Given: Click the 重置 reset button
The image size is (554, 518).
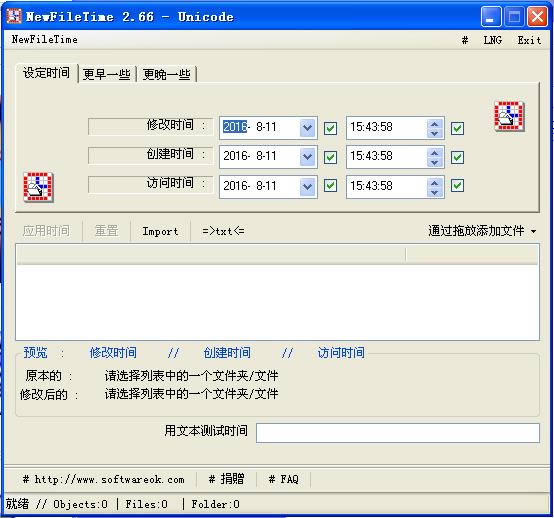Looking at the screenshot, I should coord(106,231).
